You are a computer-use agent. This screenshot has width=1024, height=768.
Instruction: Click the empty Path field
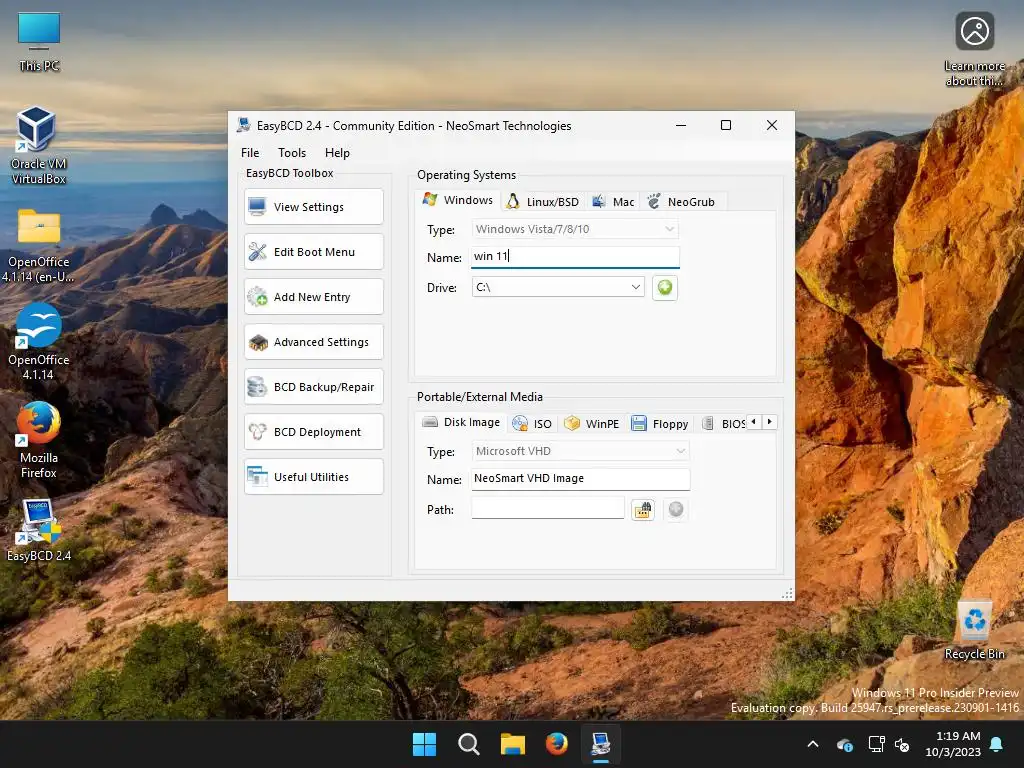[548, 508]
